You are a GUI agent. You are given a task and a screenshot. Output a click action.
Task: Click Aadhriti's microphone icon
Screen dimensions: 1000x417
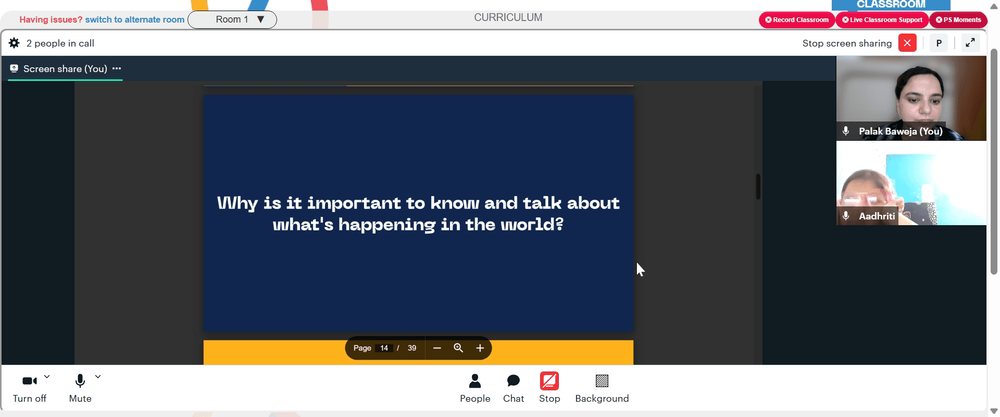click(846, 216)
